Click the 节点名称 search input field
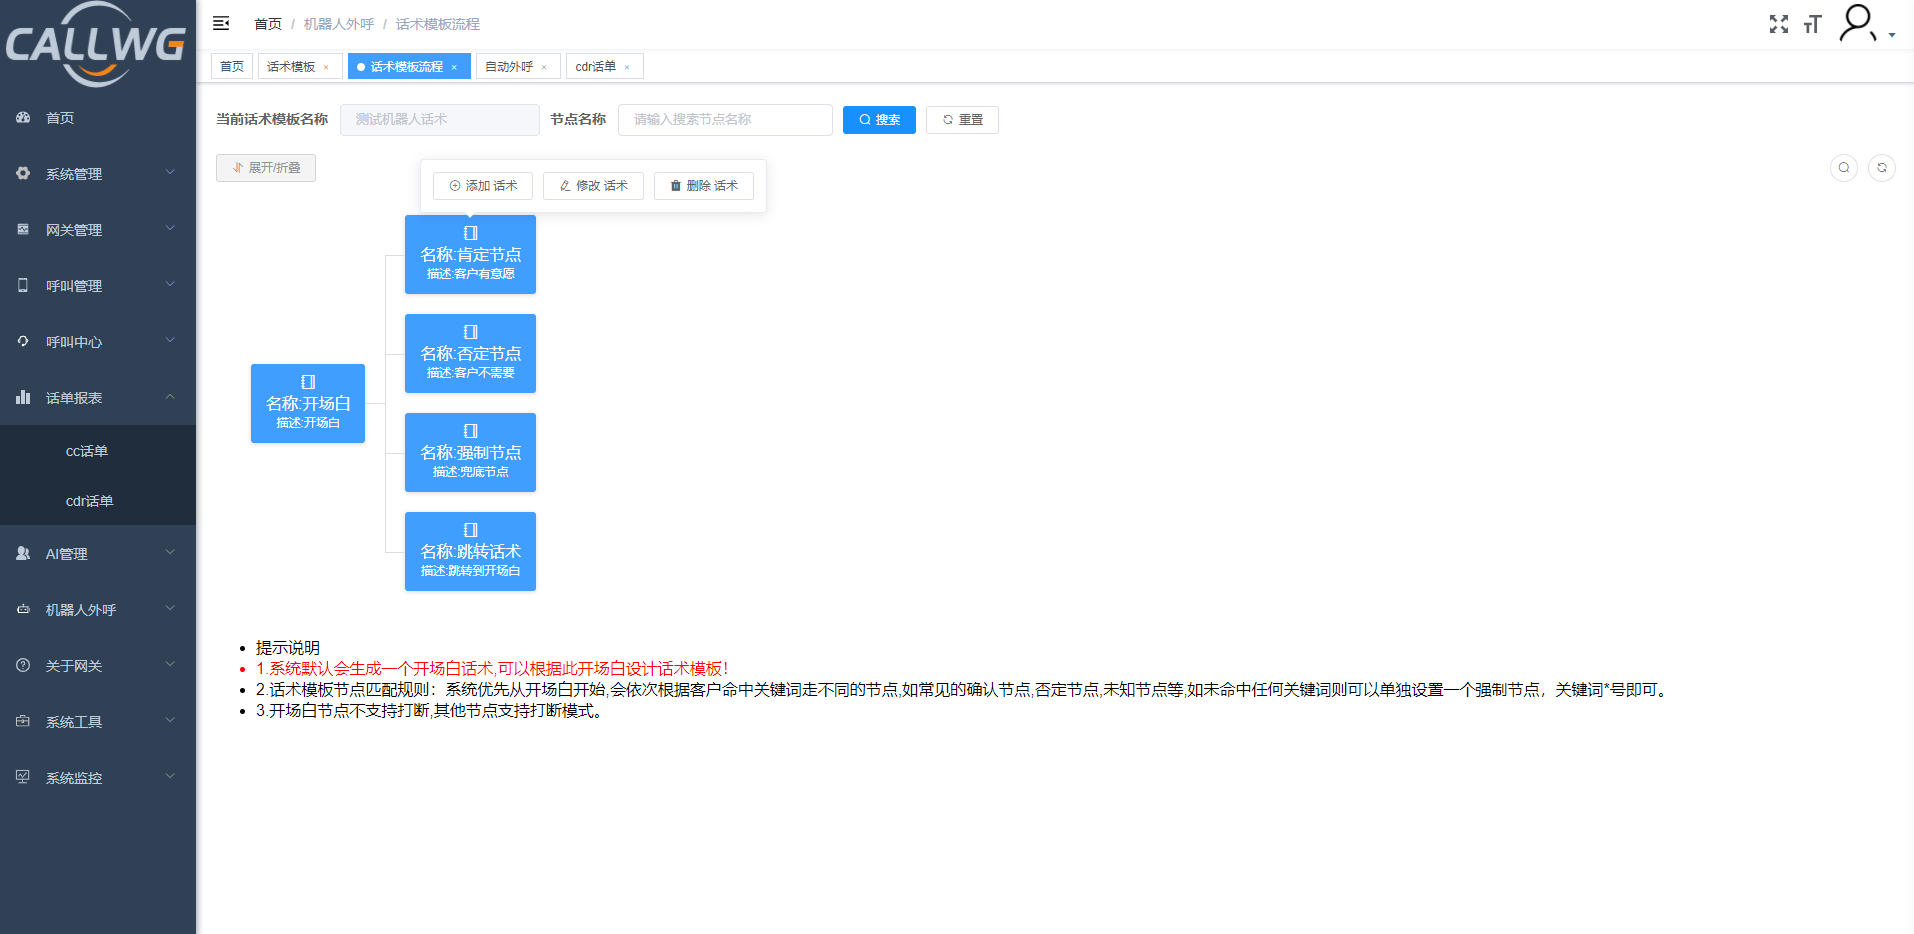1914x934 pixels. (725, 119)
